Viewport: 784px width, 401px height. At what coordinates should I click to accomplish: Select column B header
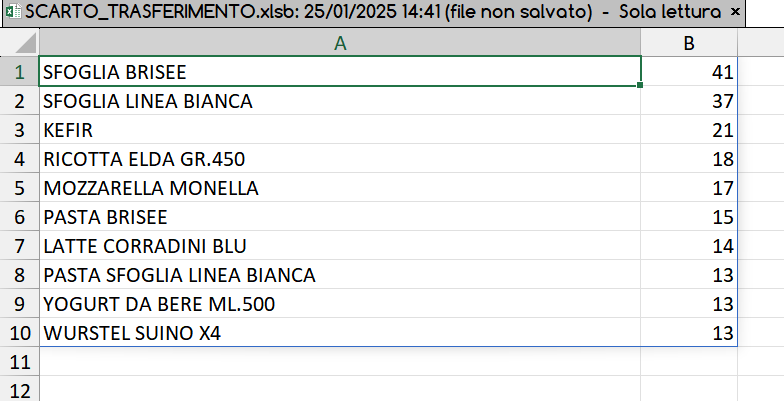(689, 43)
